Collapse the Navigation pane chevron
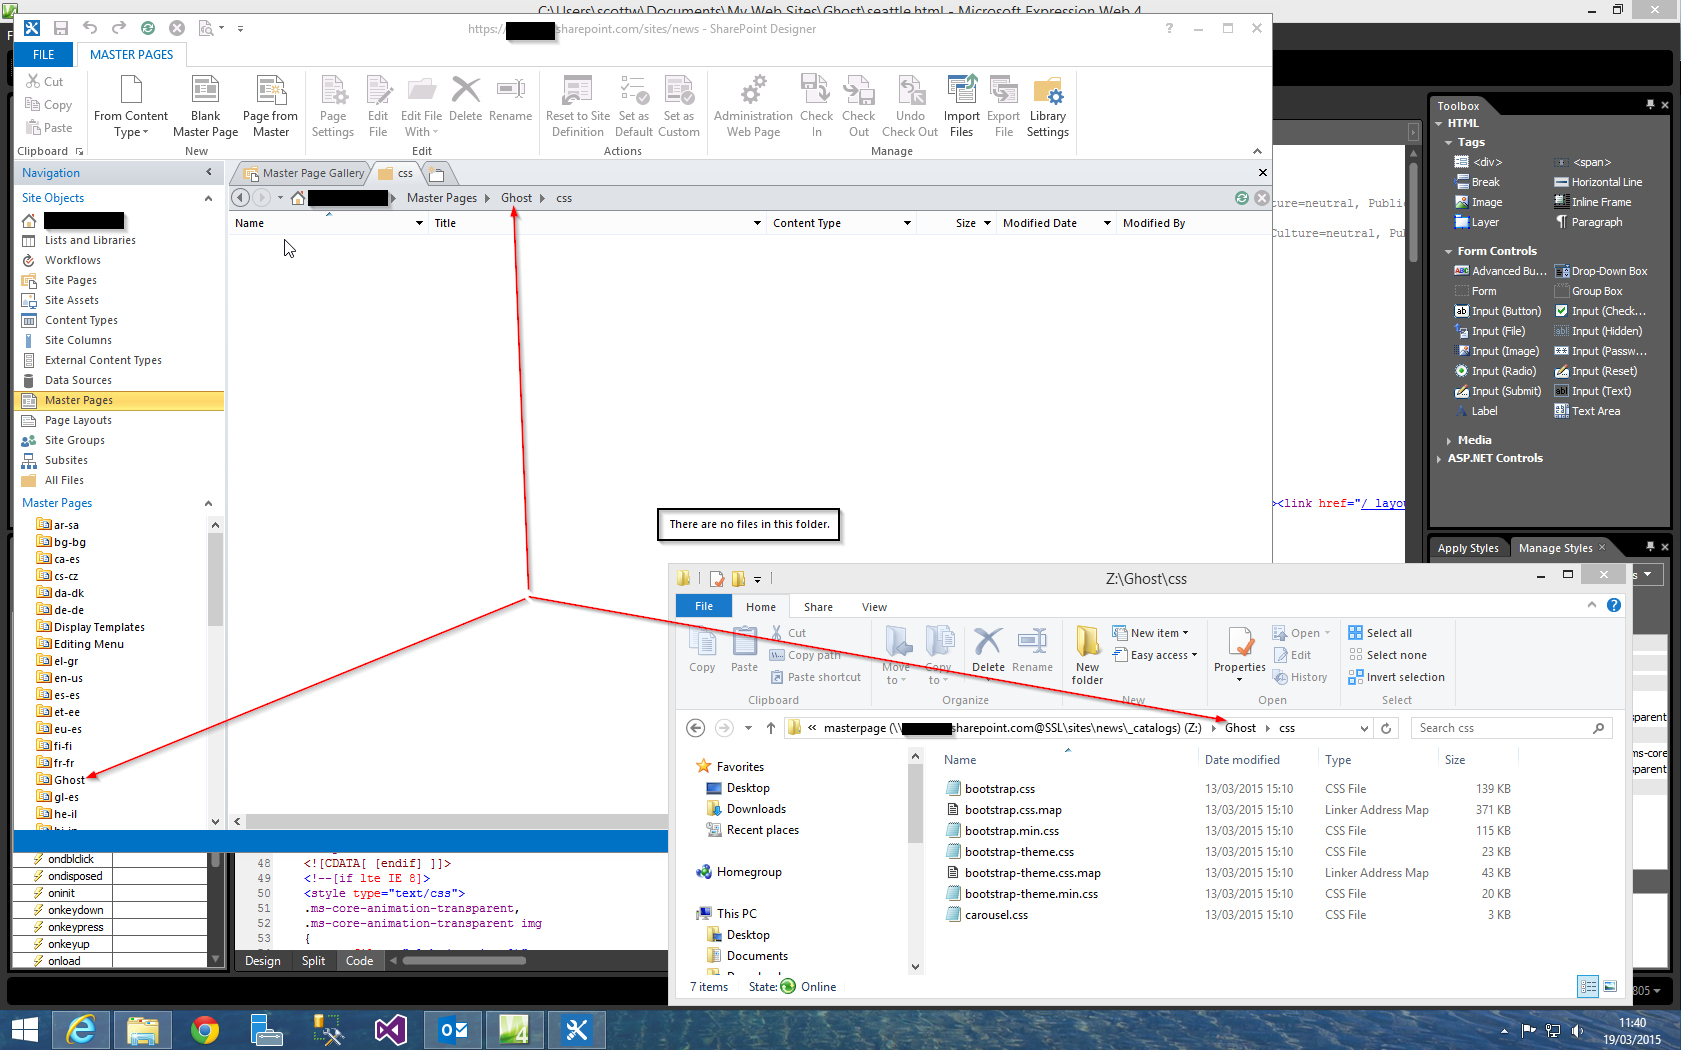The image size is (1681, 1050). (208, 173)
